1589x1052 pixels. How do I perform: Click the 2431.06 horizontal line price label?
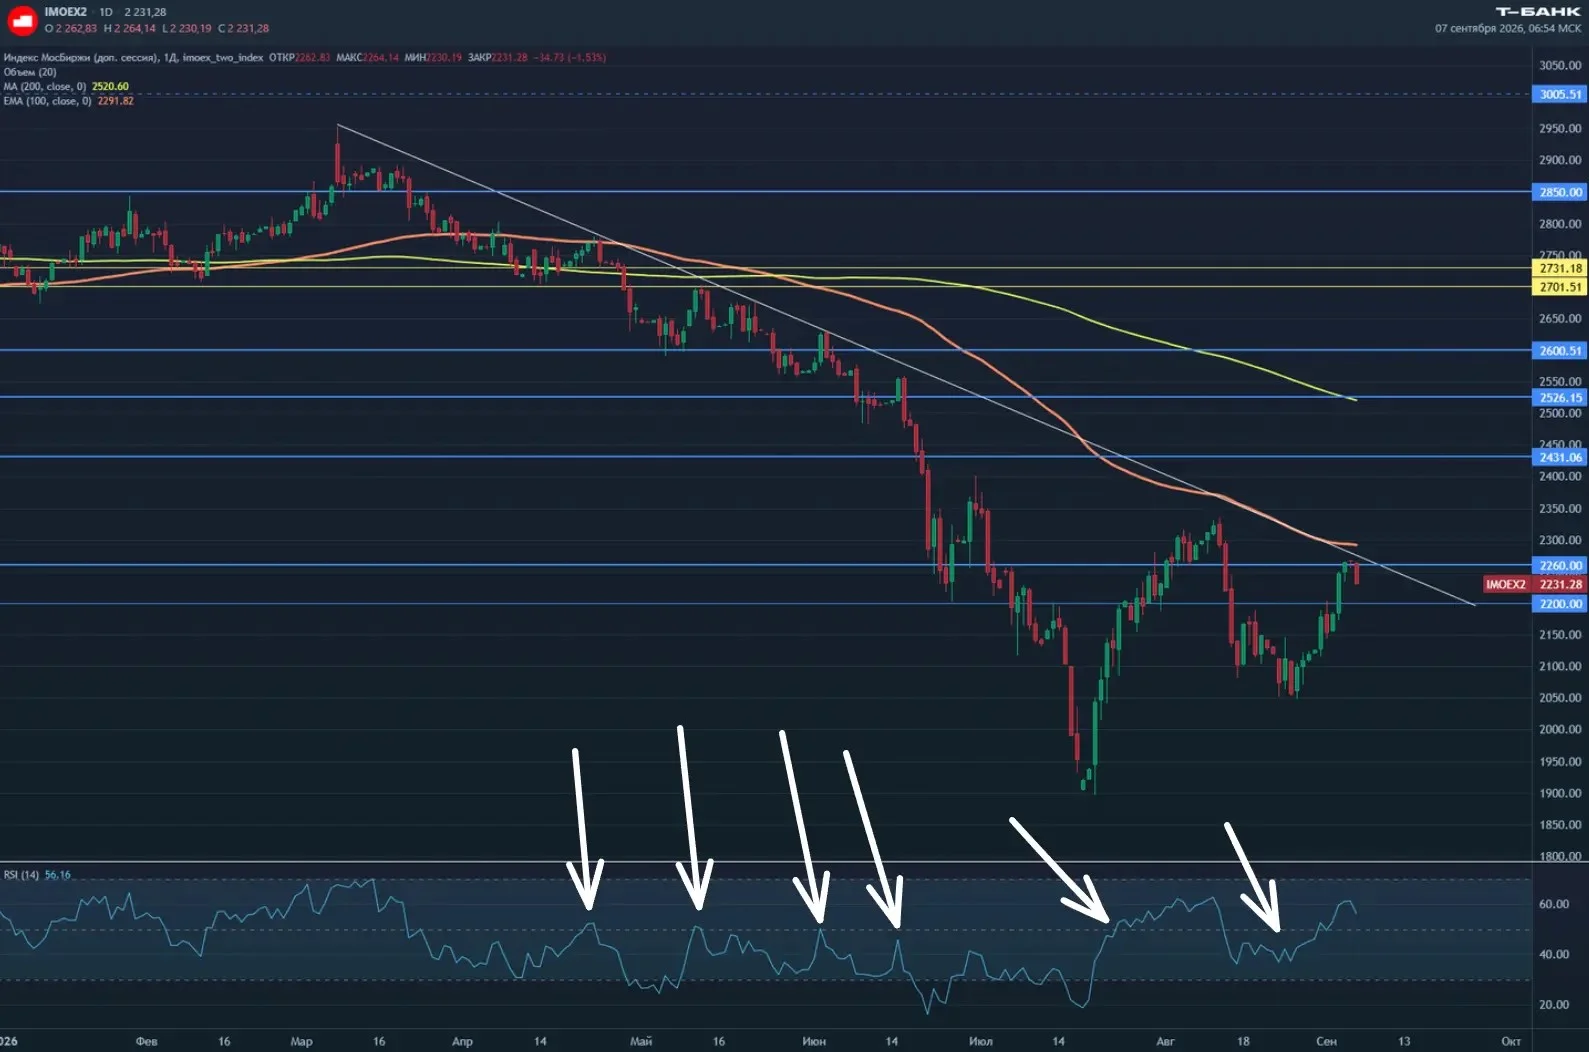pyautogui.click(x=1560, y=458)
